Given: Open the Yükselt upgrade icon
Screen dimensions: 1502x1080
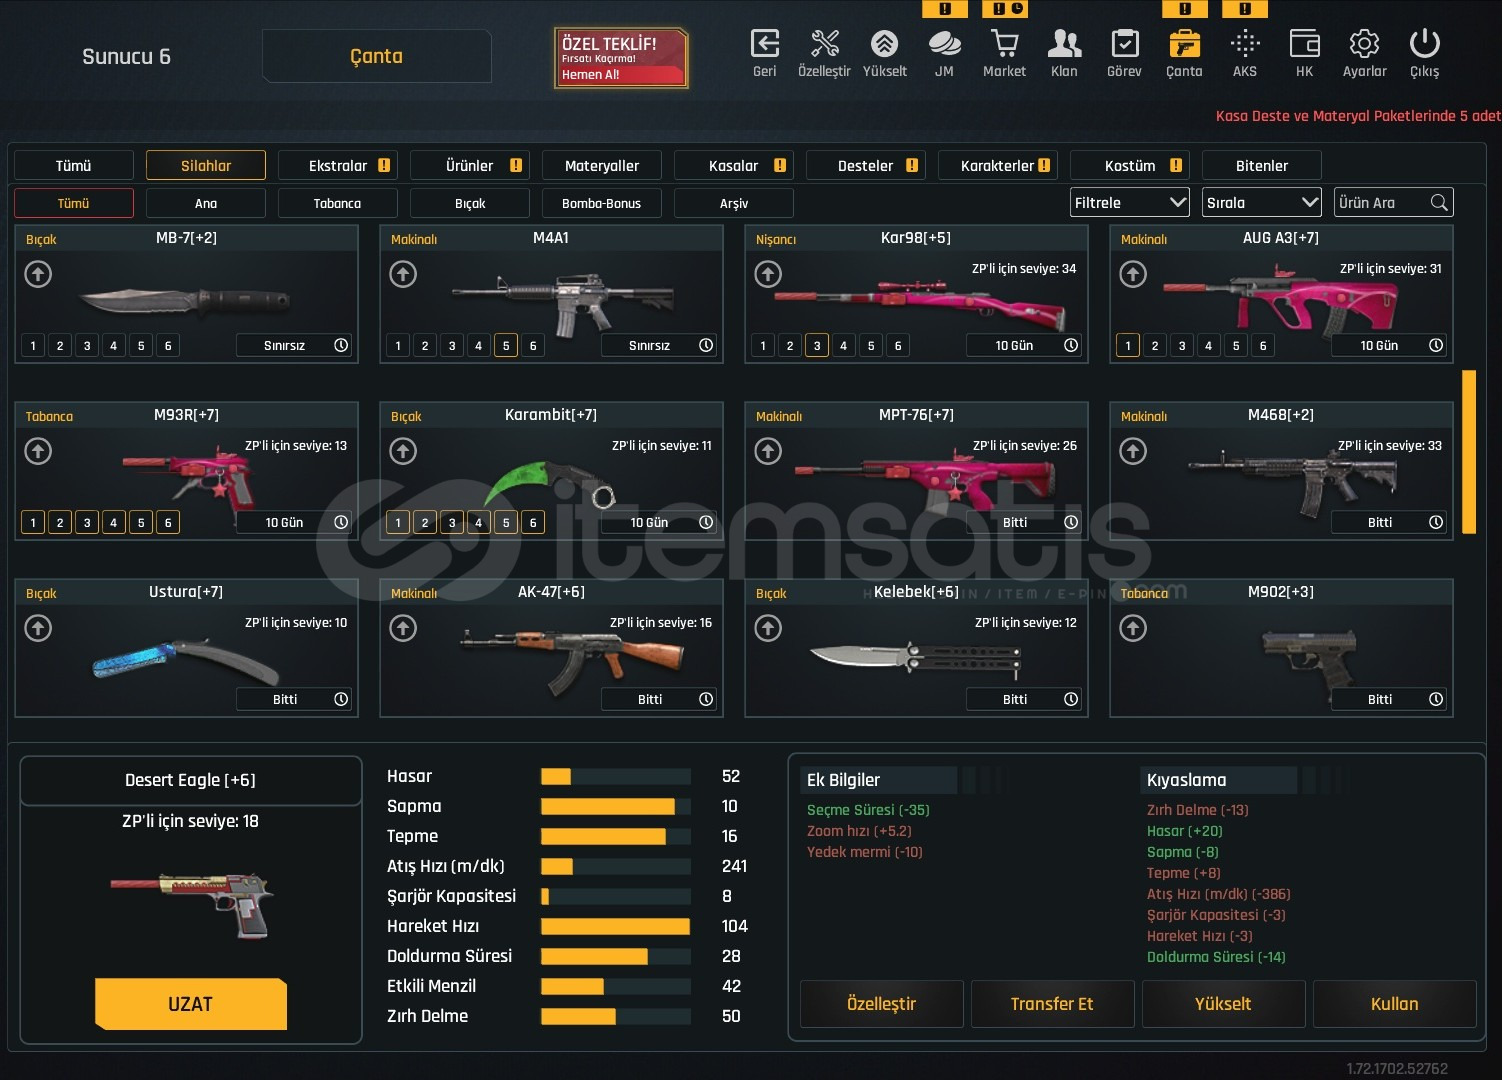Looking at the screenshot, I should coord(884,44).
